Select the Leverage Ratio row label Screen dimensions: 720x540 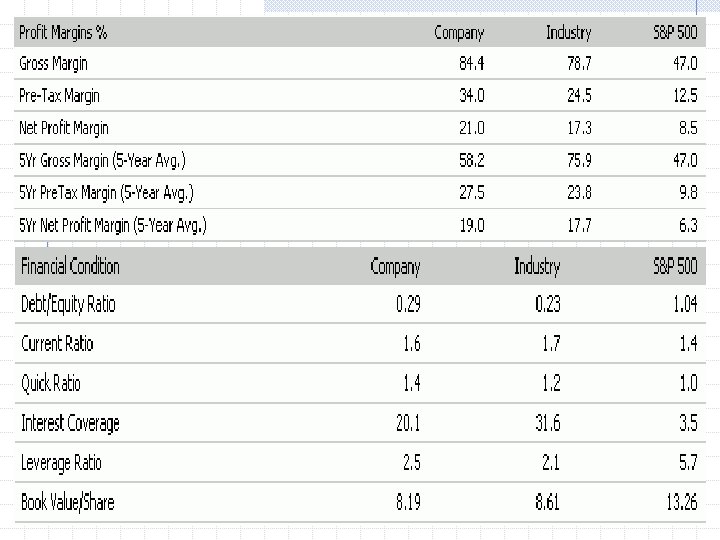pos(61,463)
